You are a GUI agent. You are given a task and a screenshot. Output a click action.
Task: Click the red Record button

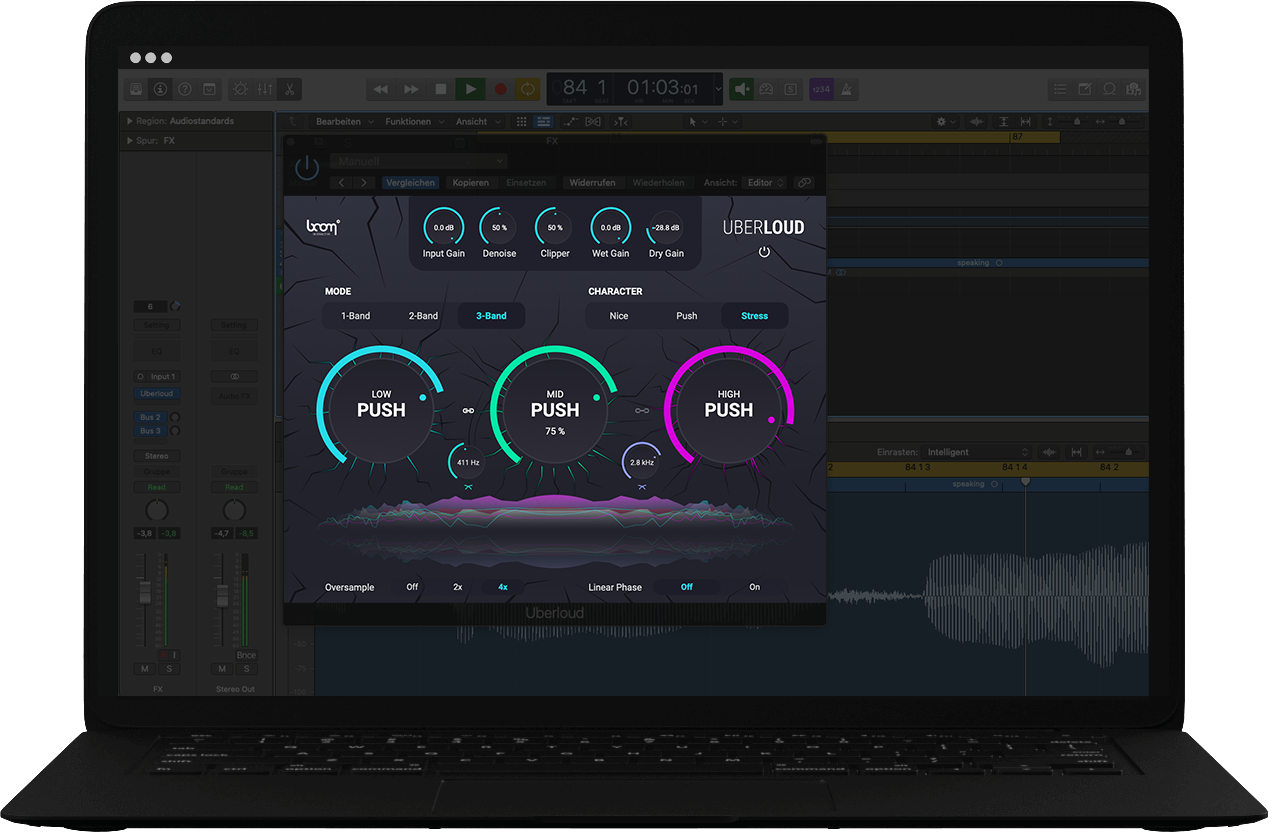pos(500,89)
